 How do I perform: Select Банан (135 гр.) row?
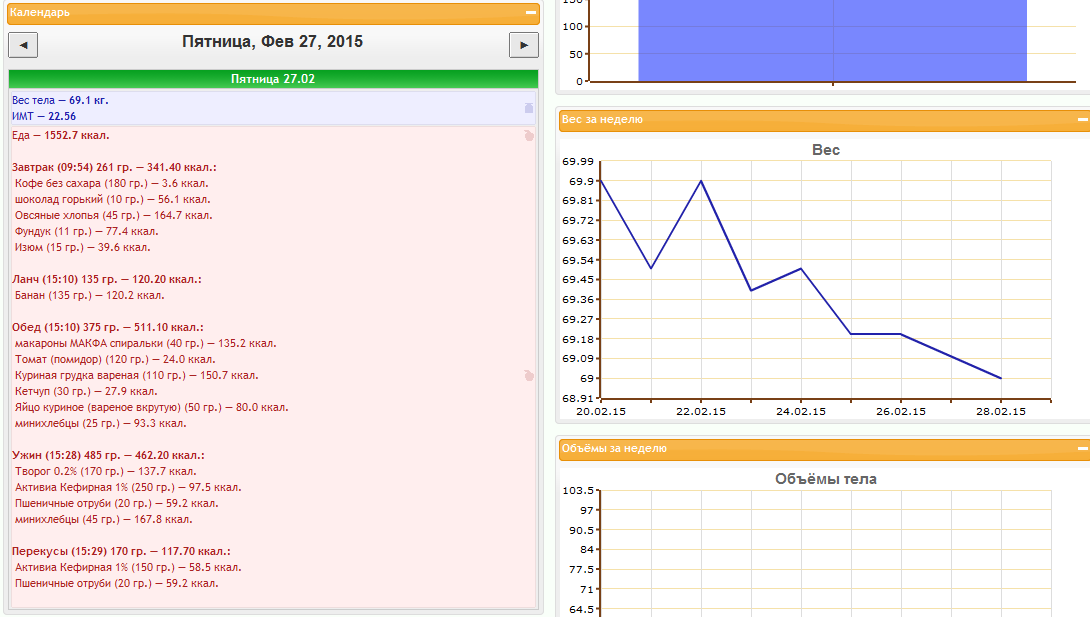(90, 295)
